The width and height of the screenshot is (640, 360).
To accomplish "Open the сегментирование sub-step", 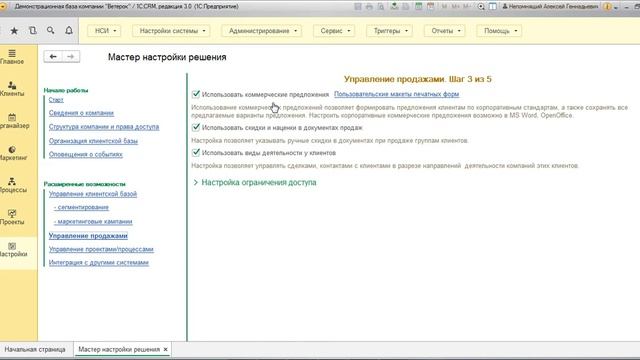I will [x=81, y=207].
